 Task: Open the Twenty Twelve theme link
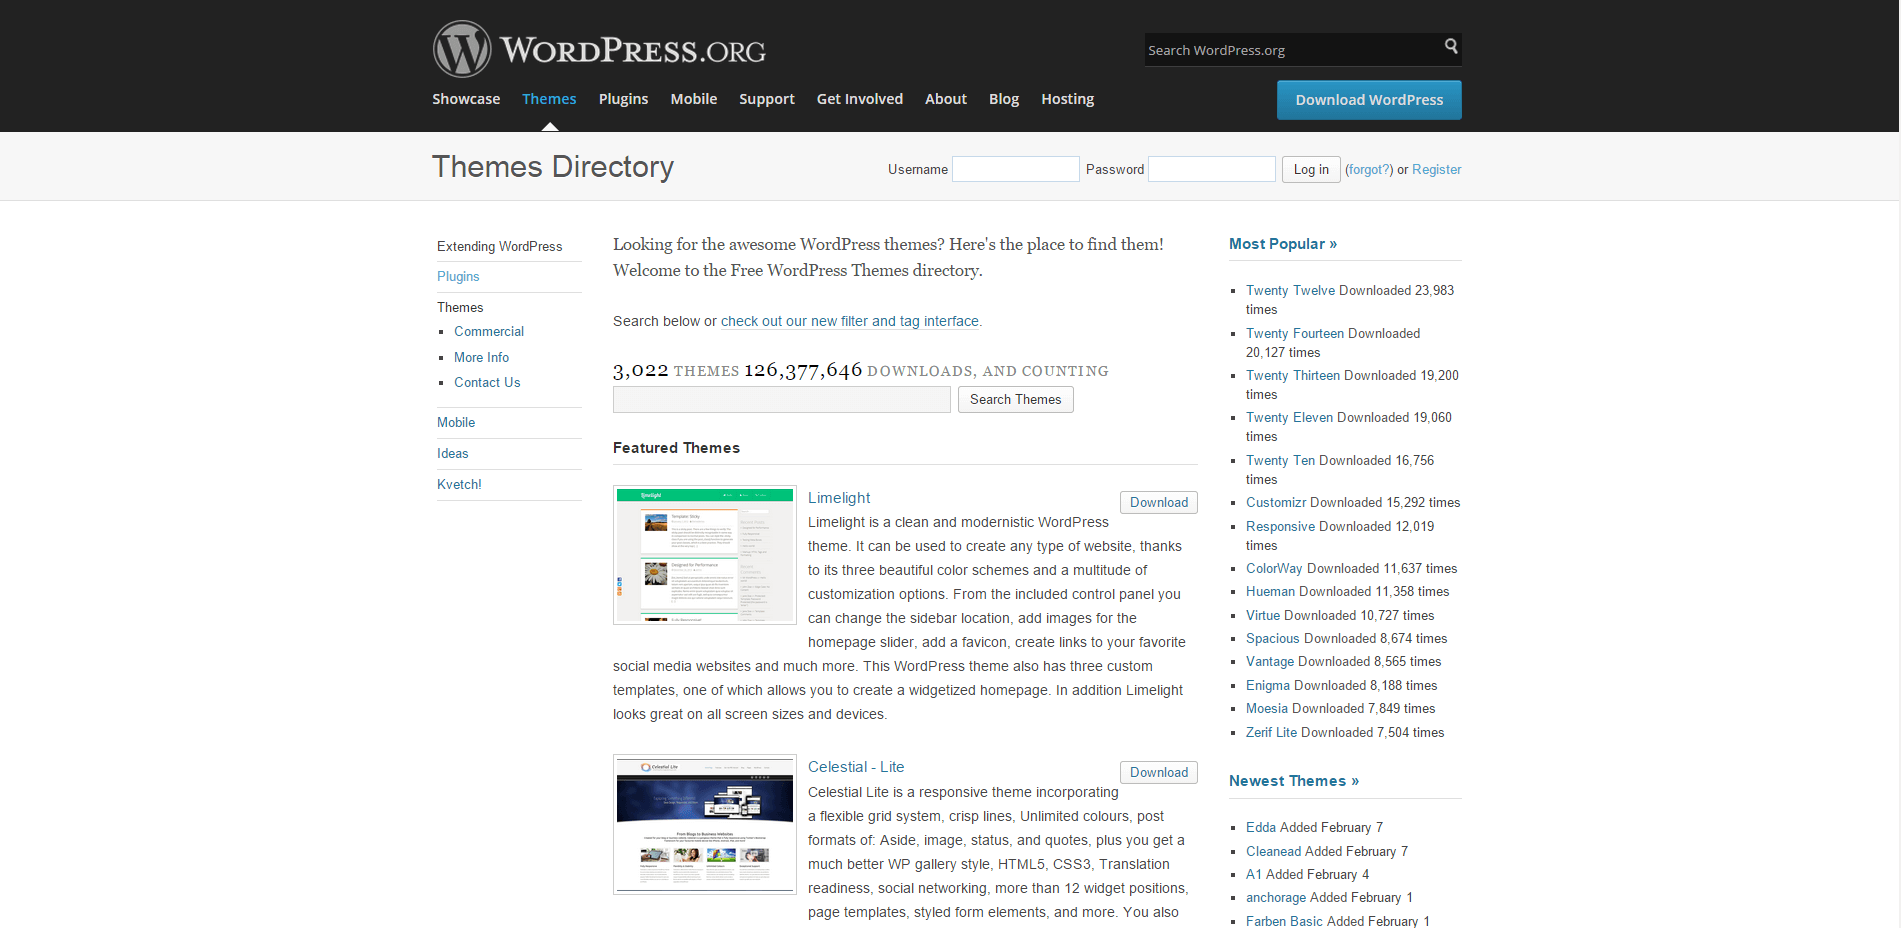pyautogui.click(x=1290, y=291)
